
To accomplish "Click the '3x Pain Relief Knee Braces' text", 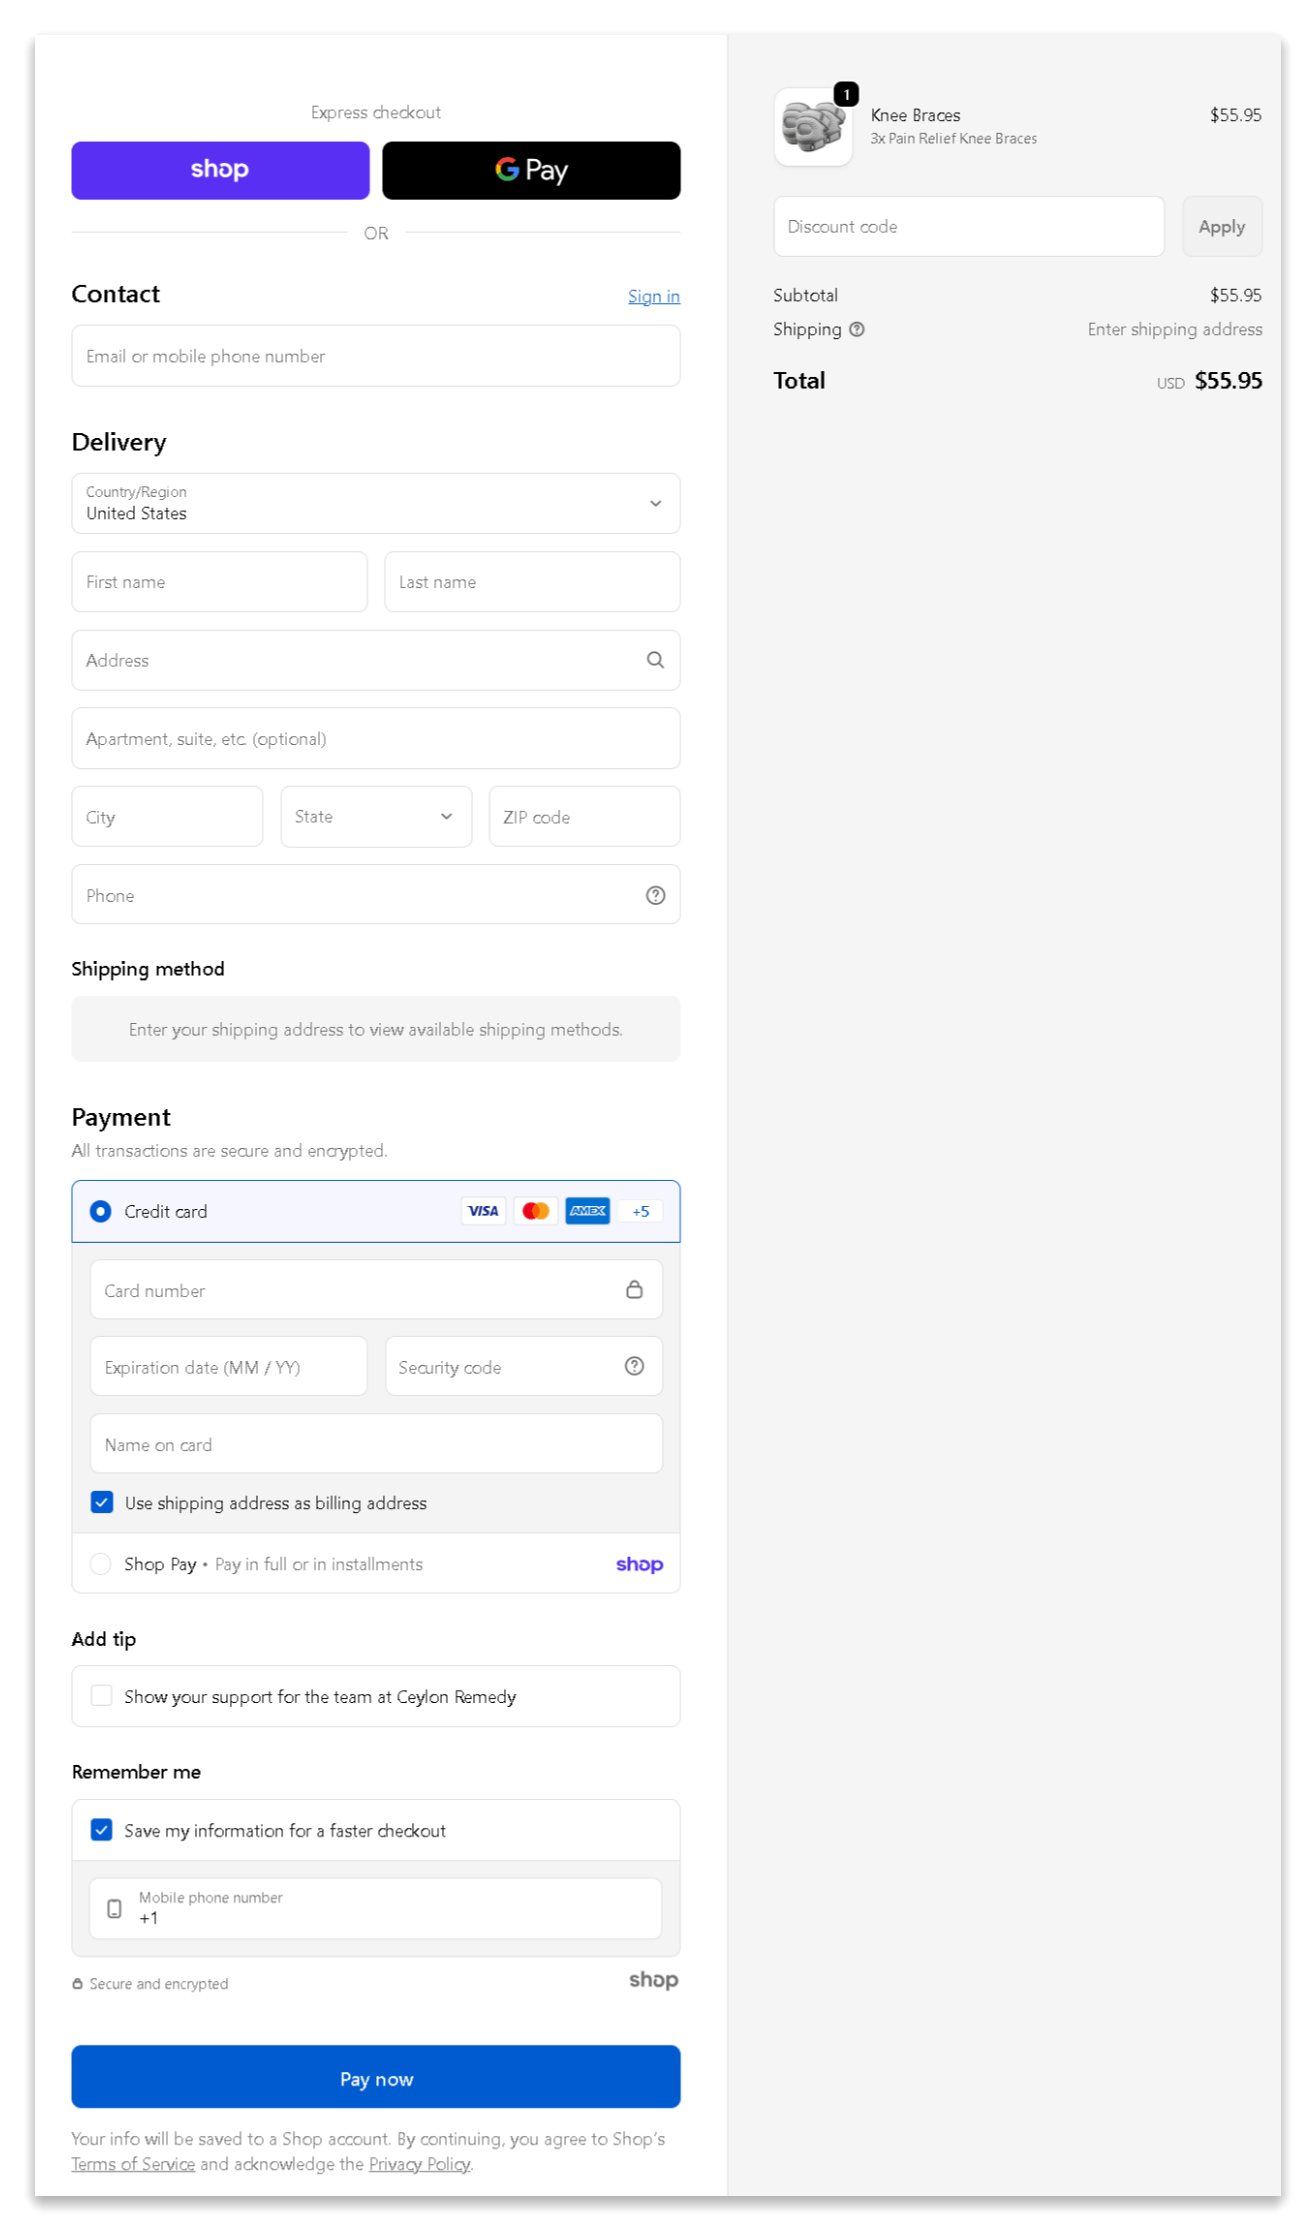I will pyautogui.click(x=953, y=139).
